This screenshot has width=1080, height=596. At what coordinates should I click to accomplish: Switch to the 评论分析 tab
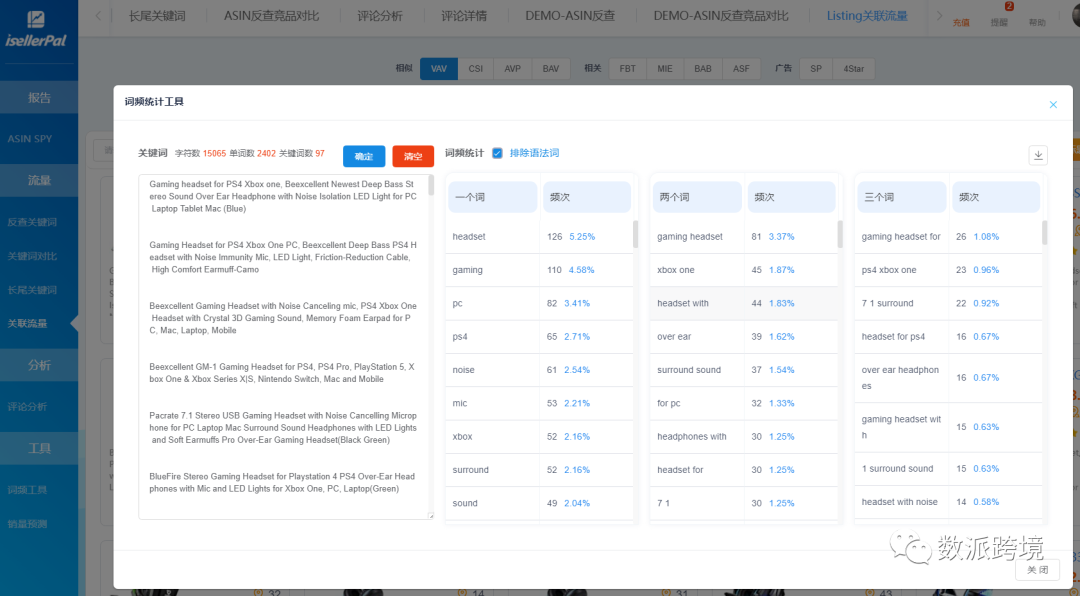[379, 16]
